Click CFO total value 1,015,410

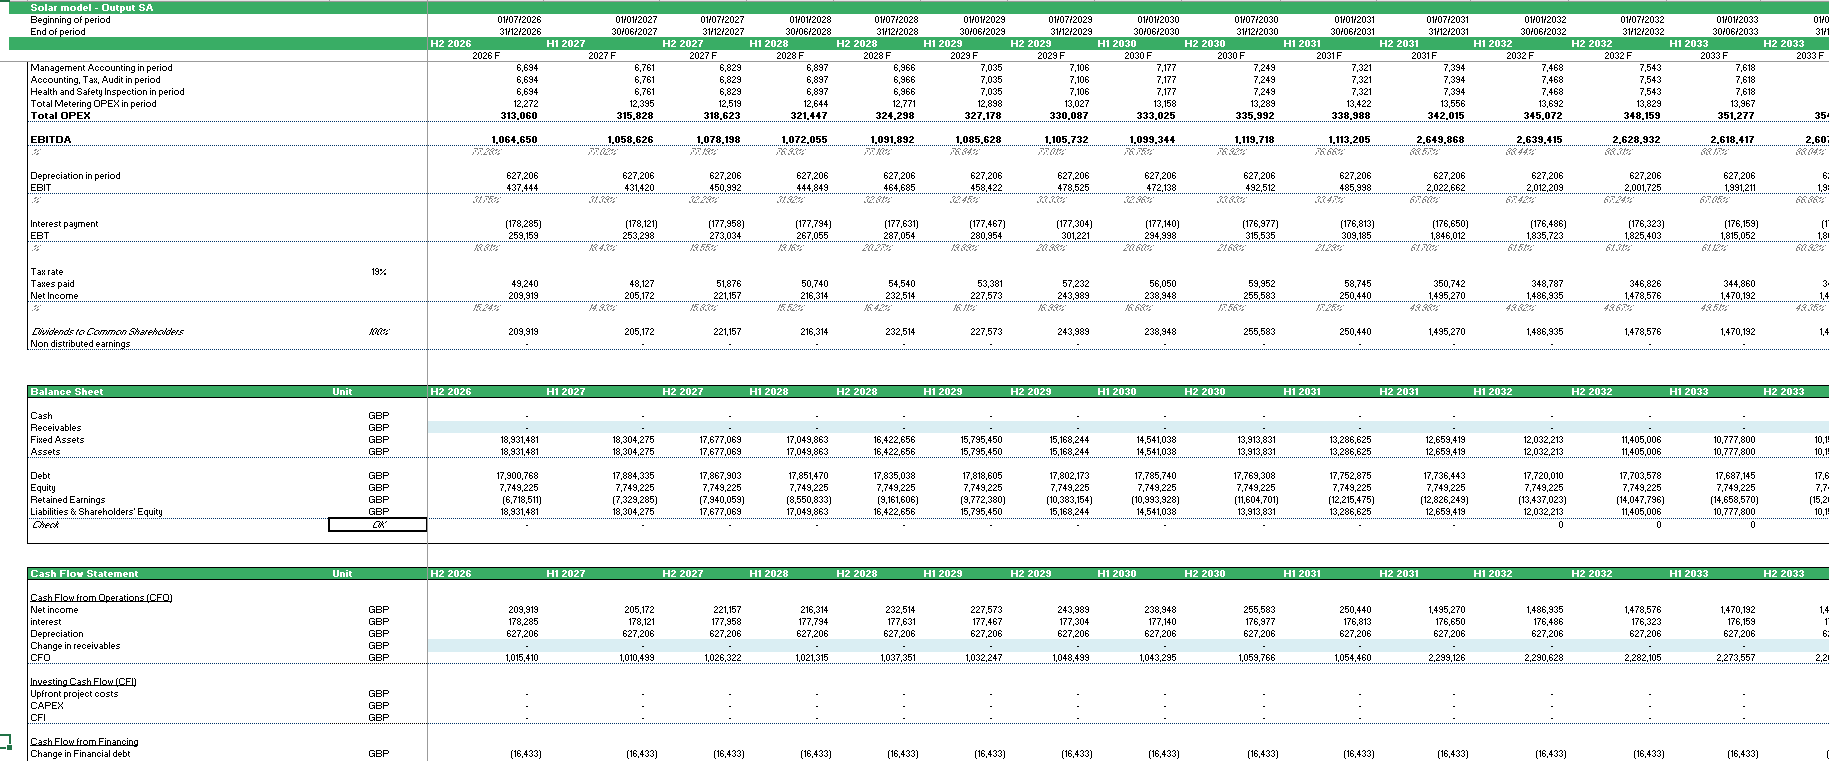coord(520,658)
